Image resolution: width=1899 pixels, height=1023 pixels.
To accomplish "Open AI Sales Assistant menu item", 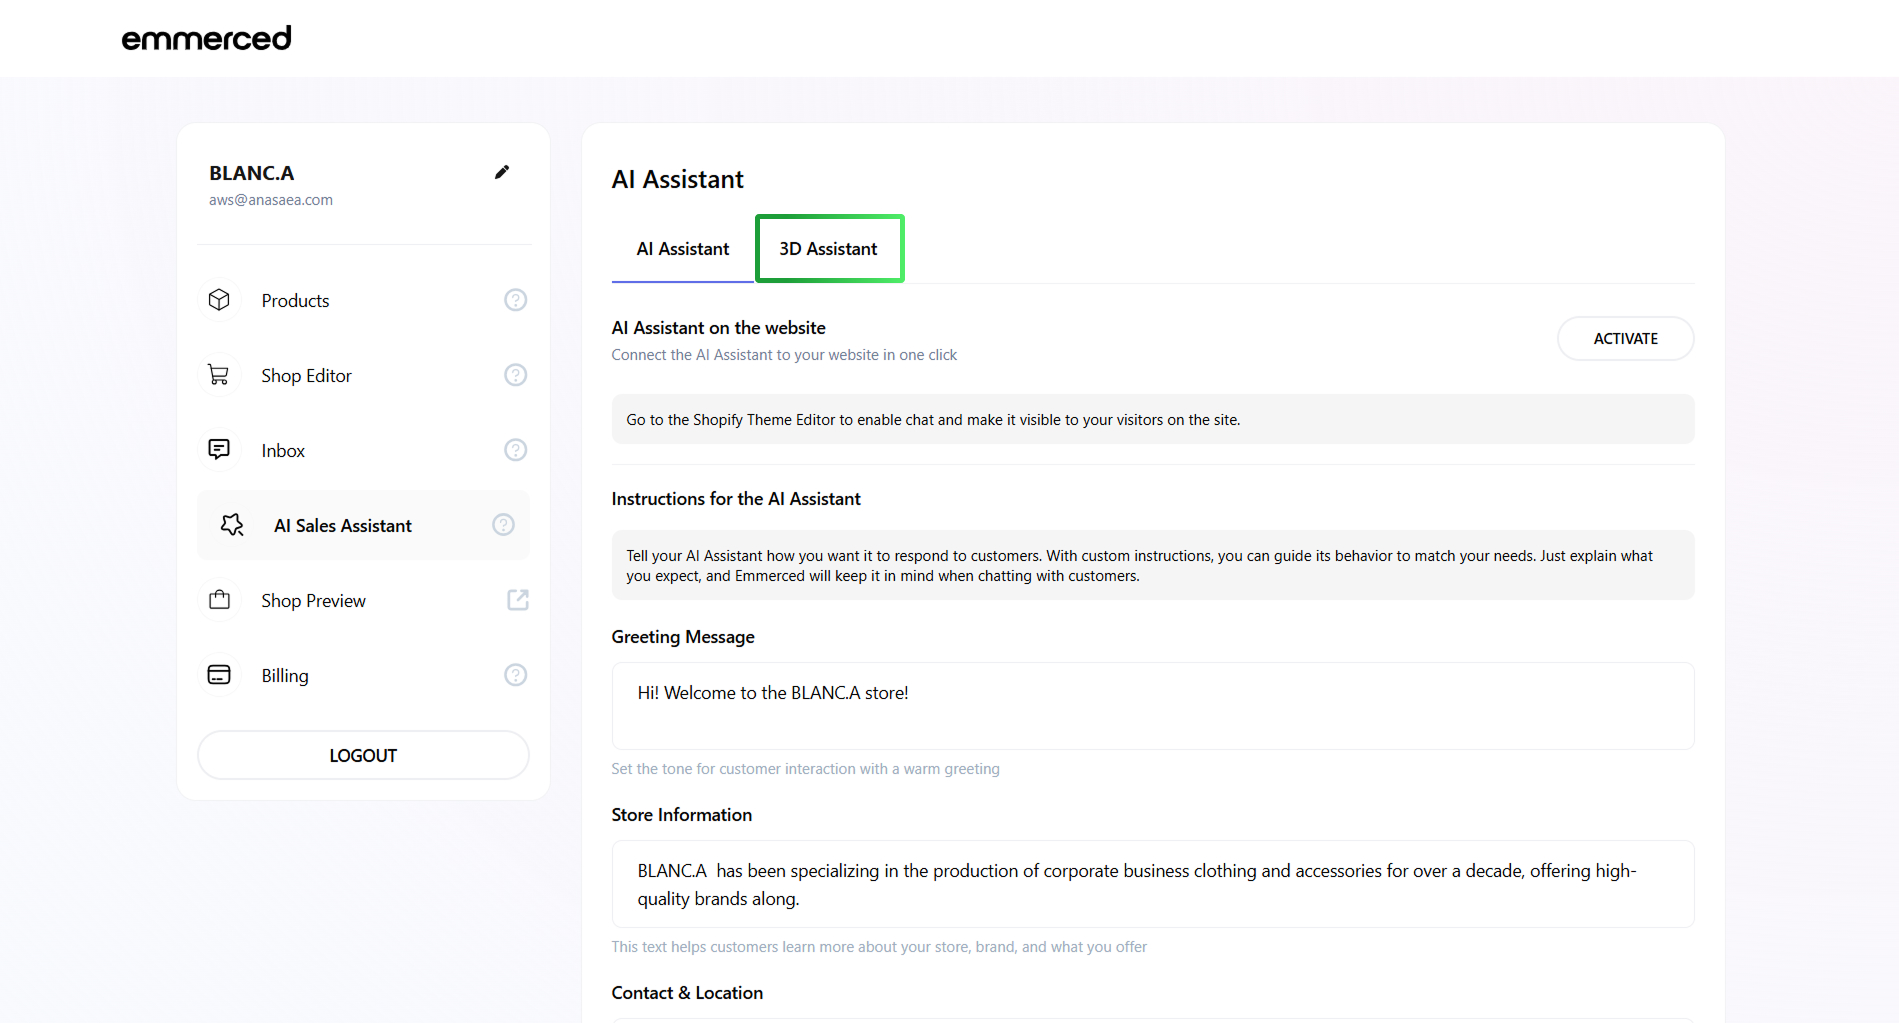I will pos(342,526).
